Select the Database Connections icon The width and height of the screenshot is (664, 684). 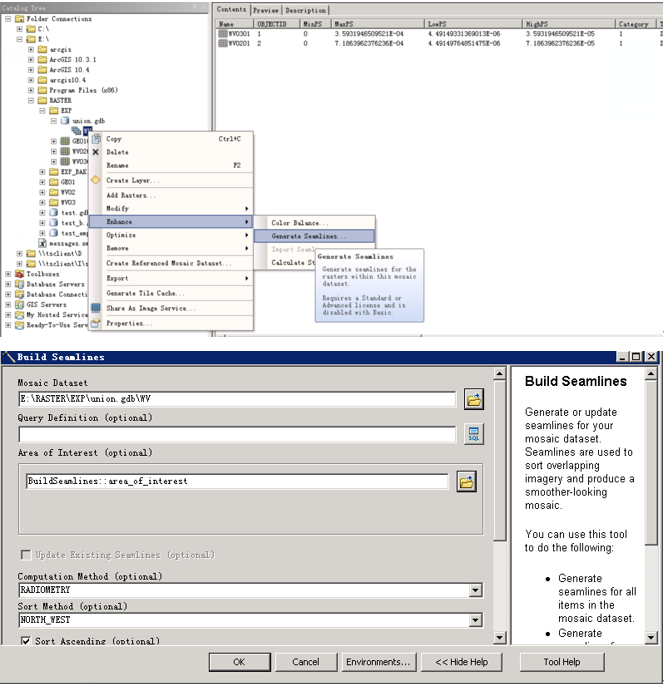[x=19, y=294]
